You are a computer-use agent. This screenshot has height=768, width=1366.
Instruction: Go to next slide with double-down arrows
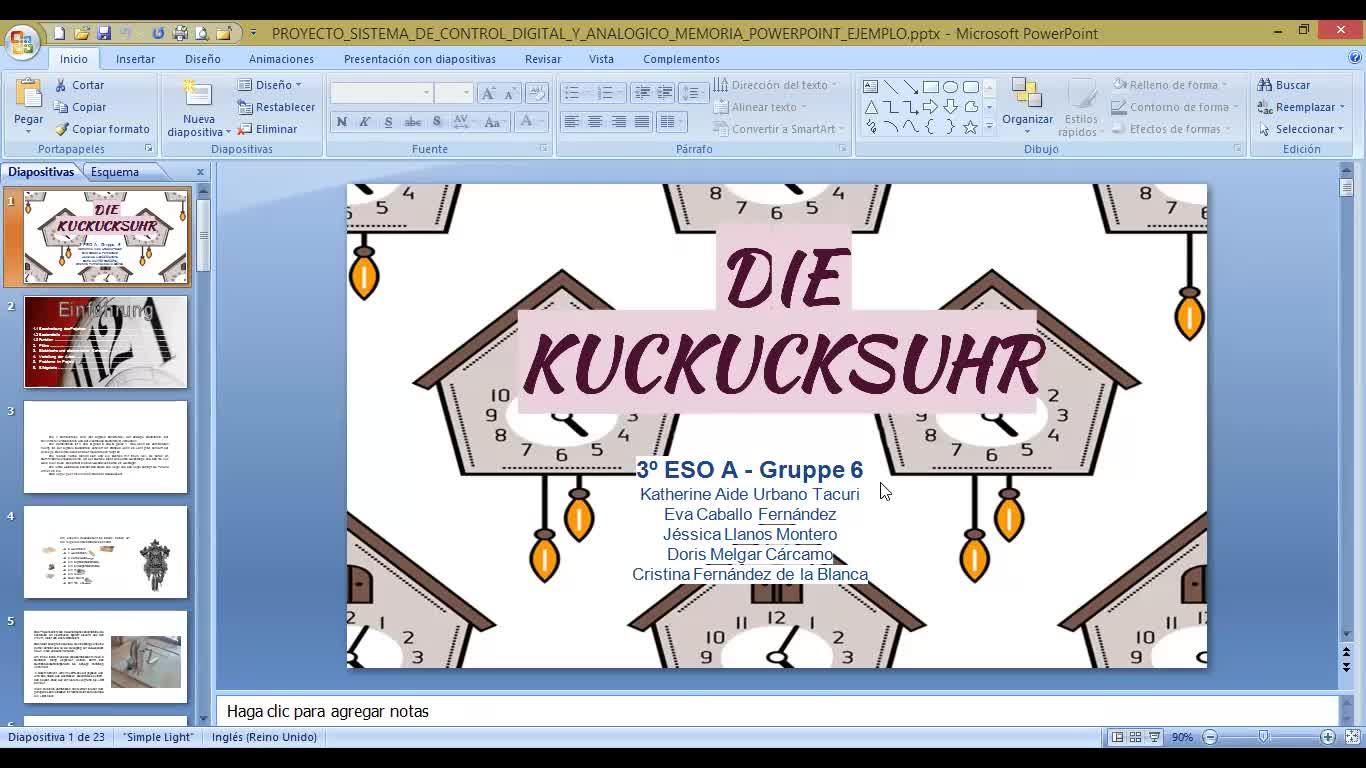click(x=1346, y=668)
